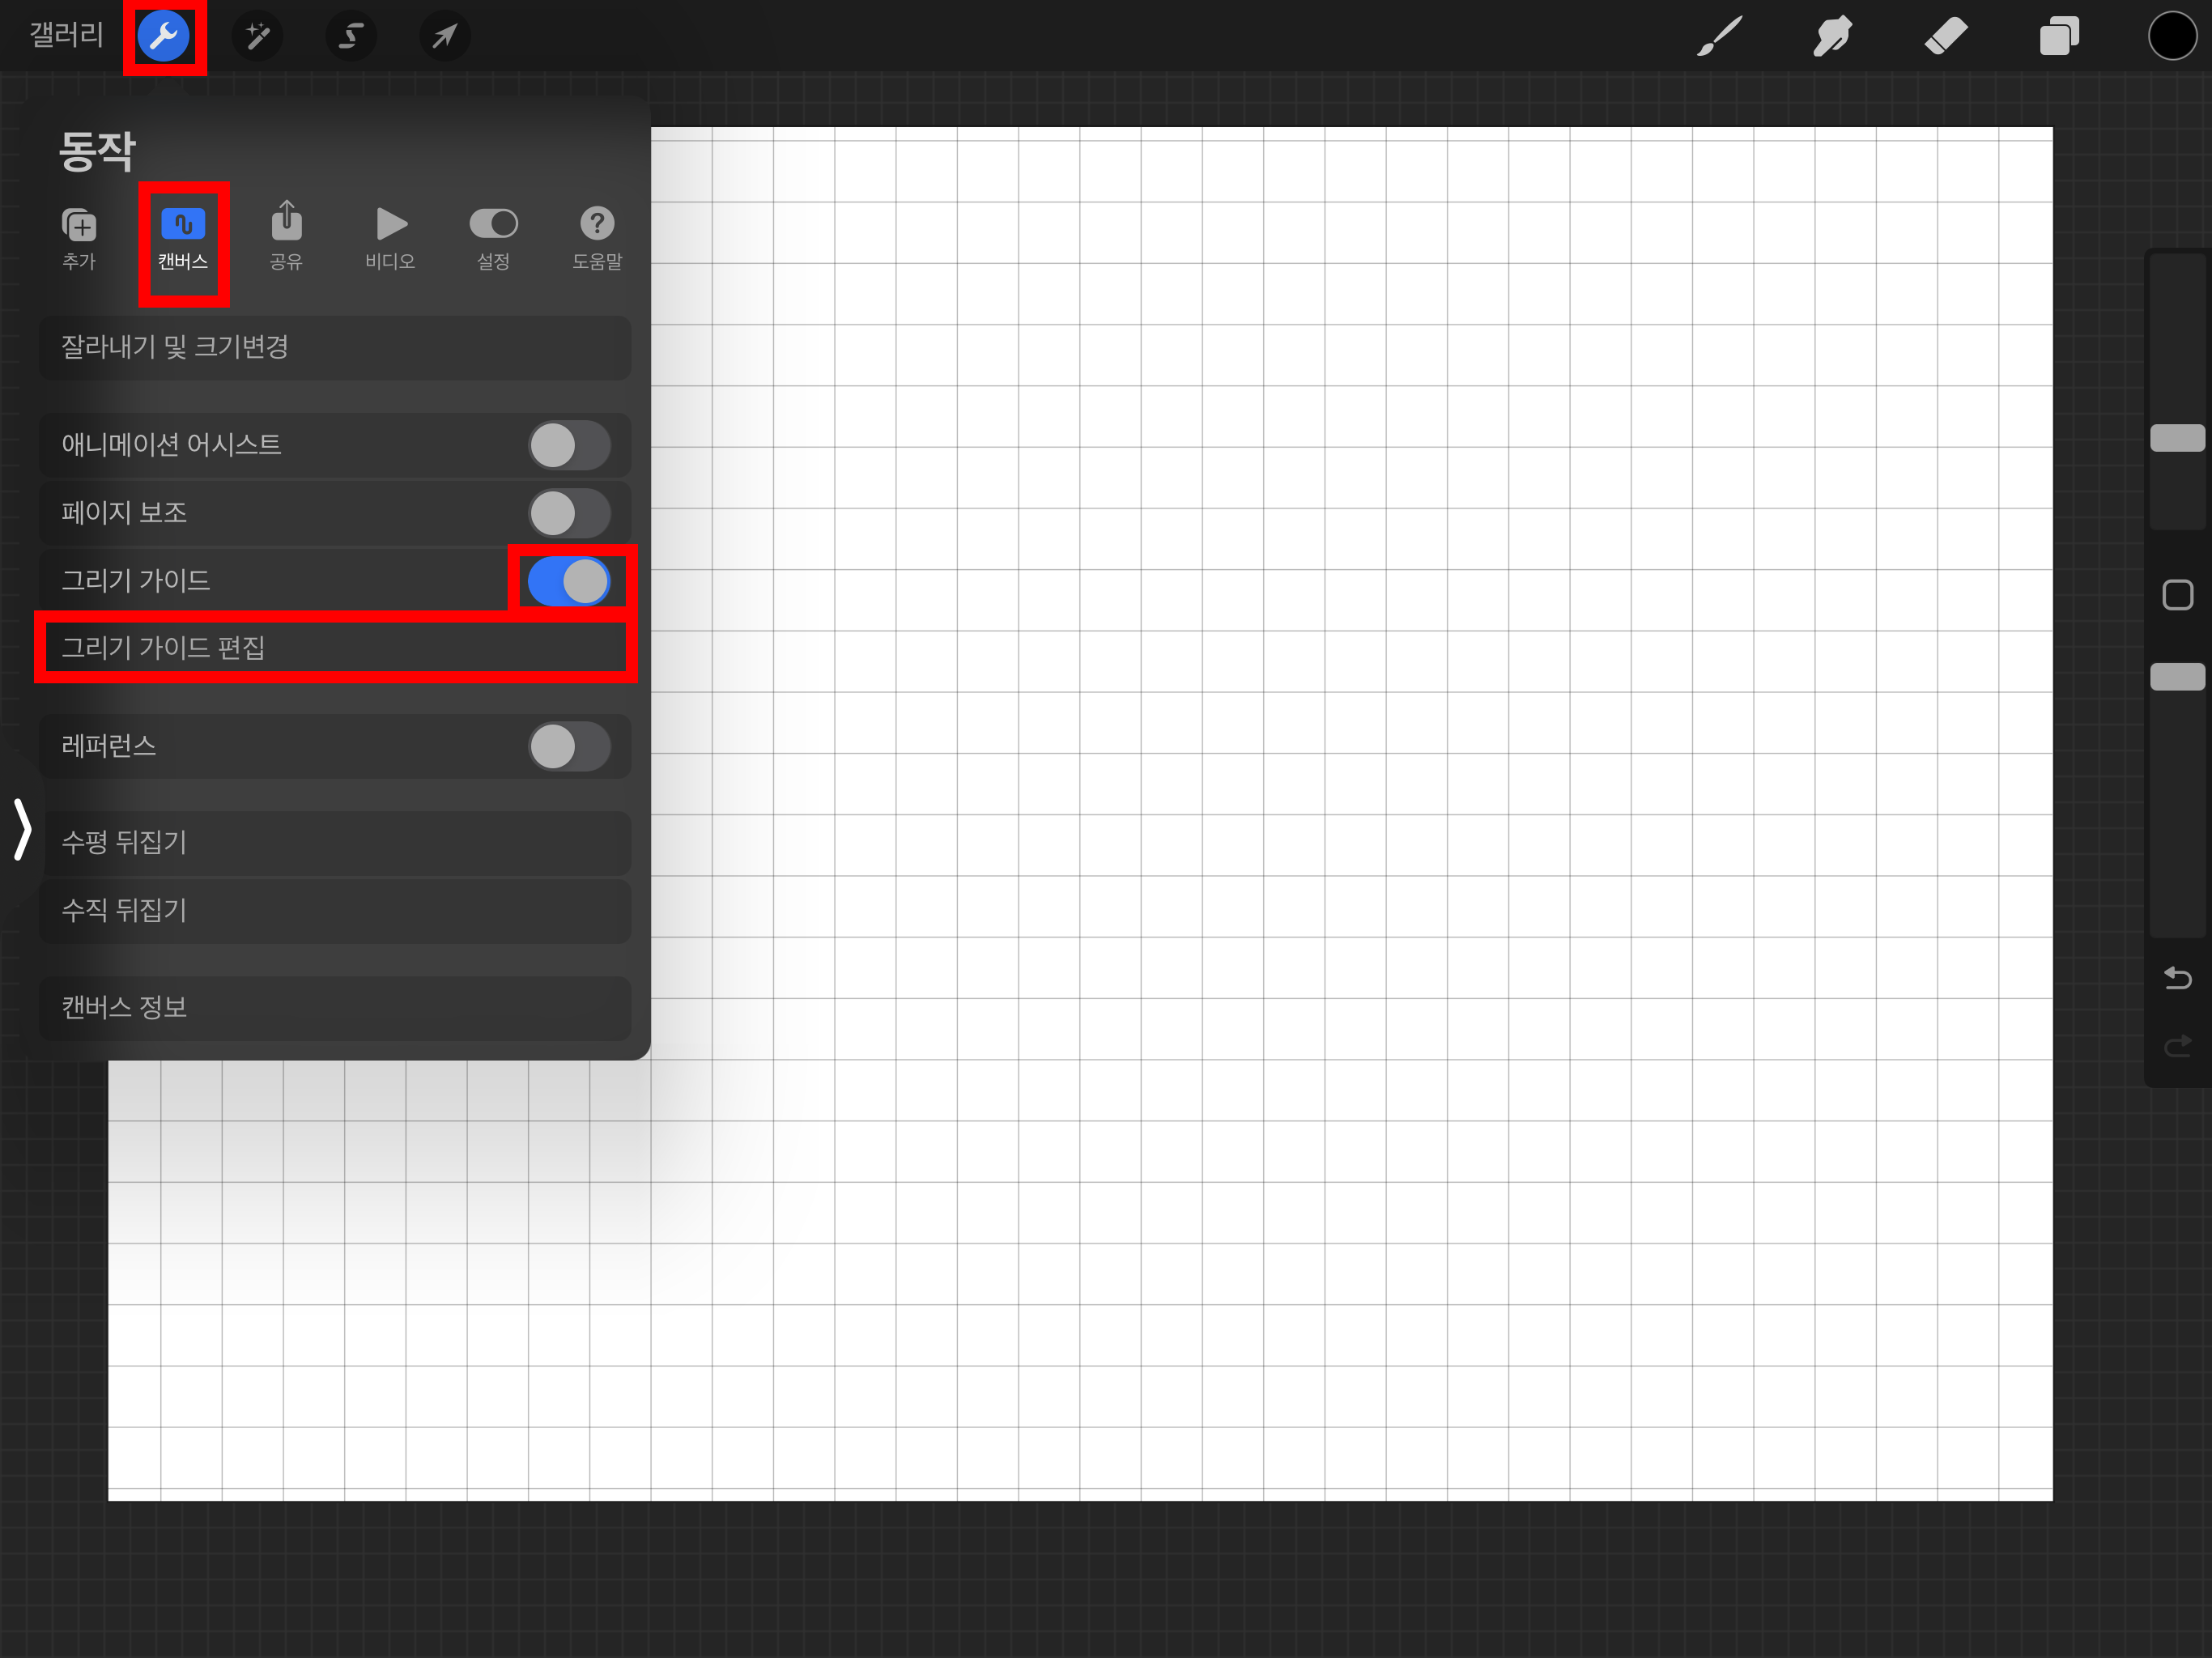Choose the Eraser tool
Viewport: 2212px width, 1658px height.
pos(1946,36)
